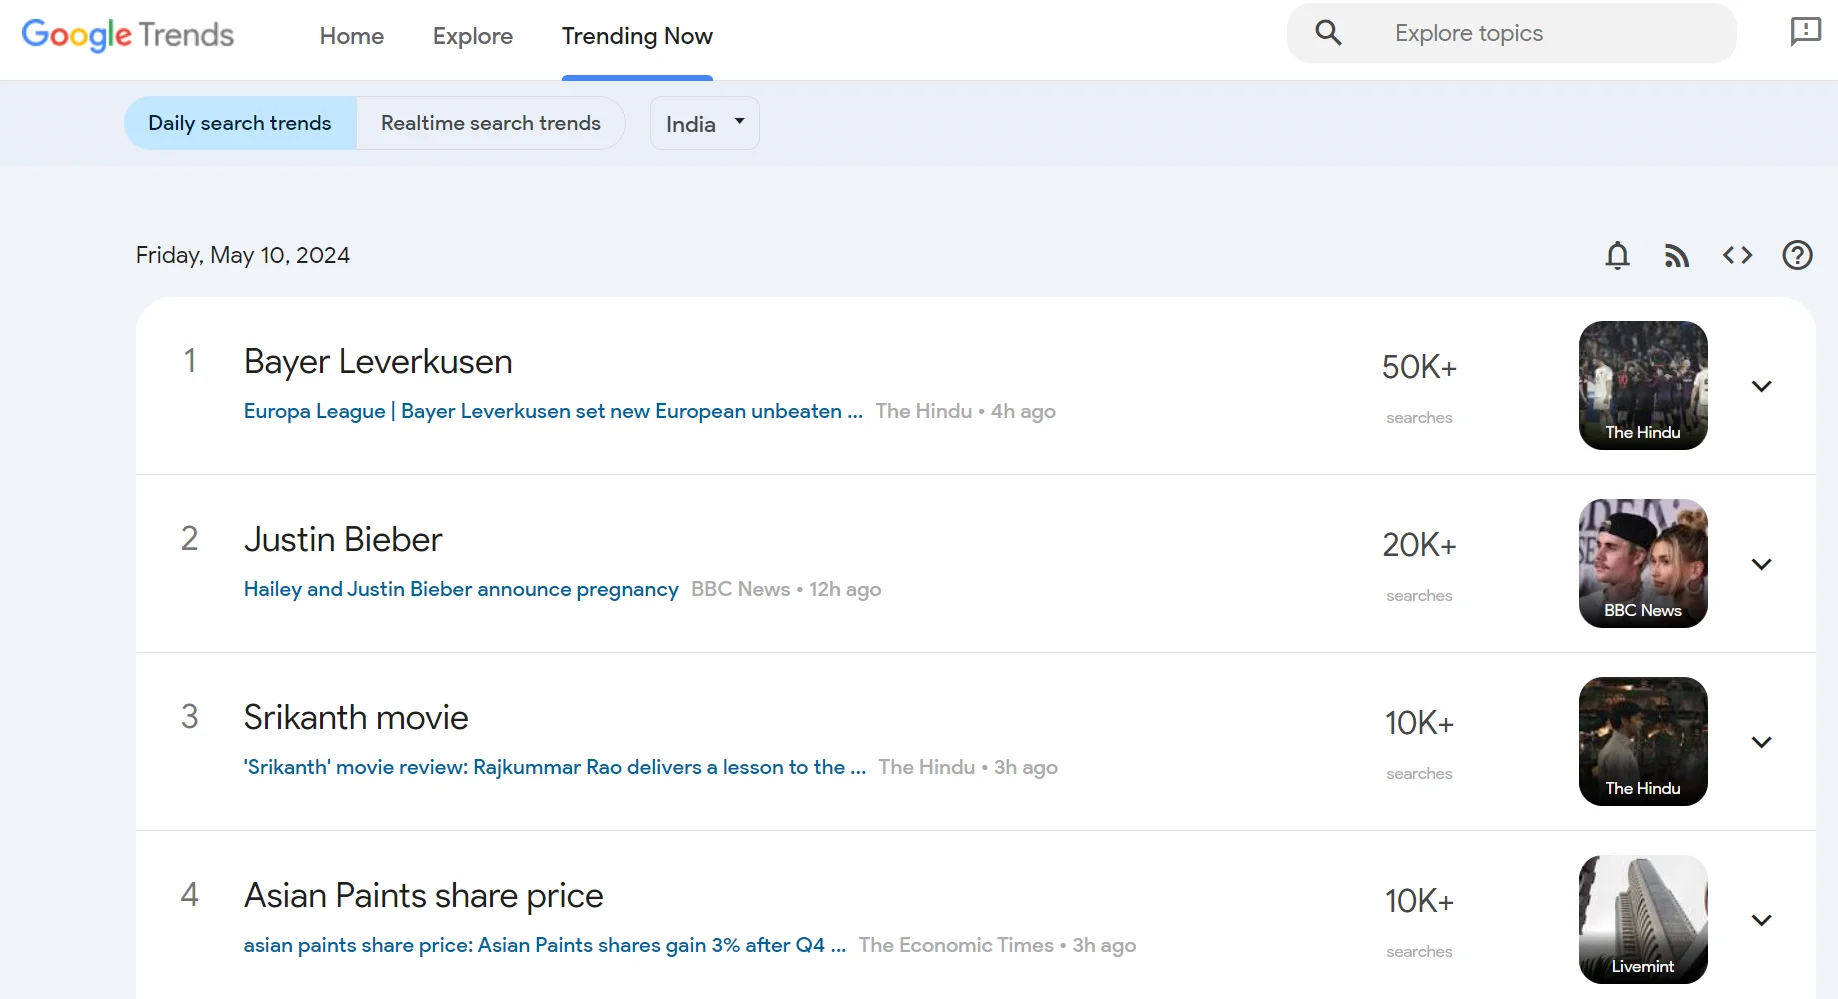Select the Trending Now tab

click(637, 36)
